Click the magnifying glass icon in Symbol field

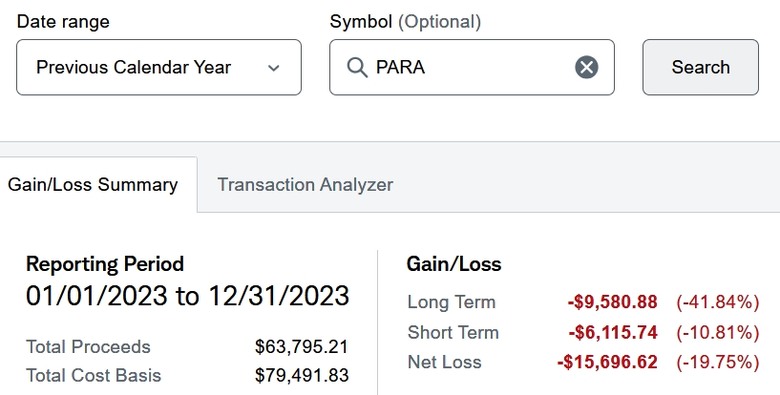coord(357,67)
